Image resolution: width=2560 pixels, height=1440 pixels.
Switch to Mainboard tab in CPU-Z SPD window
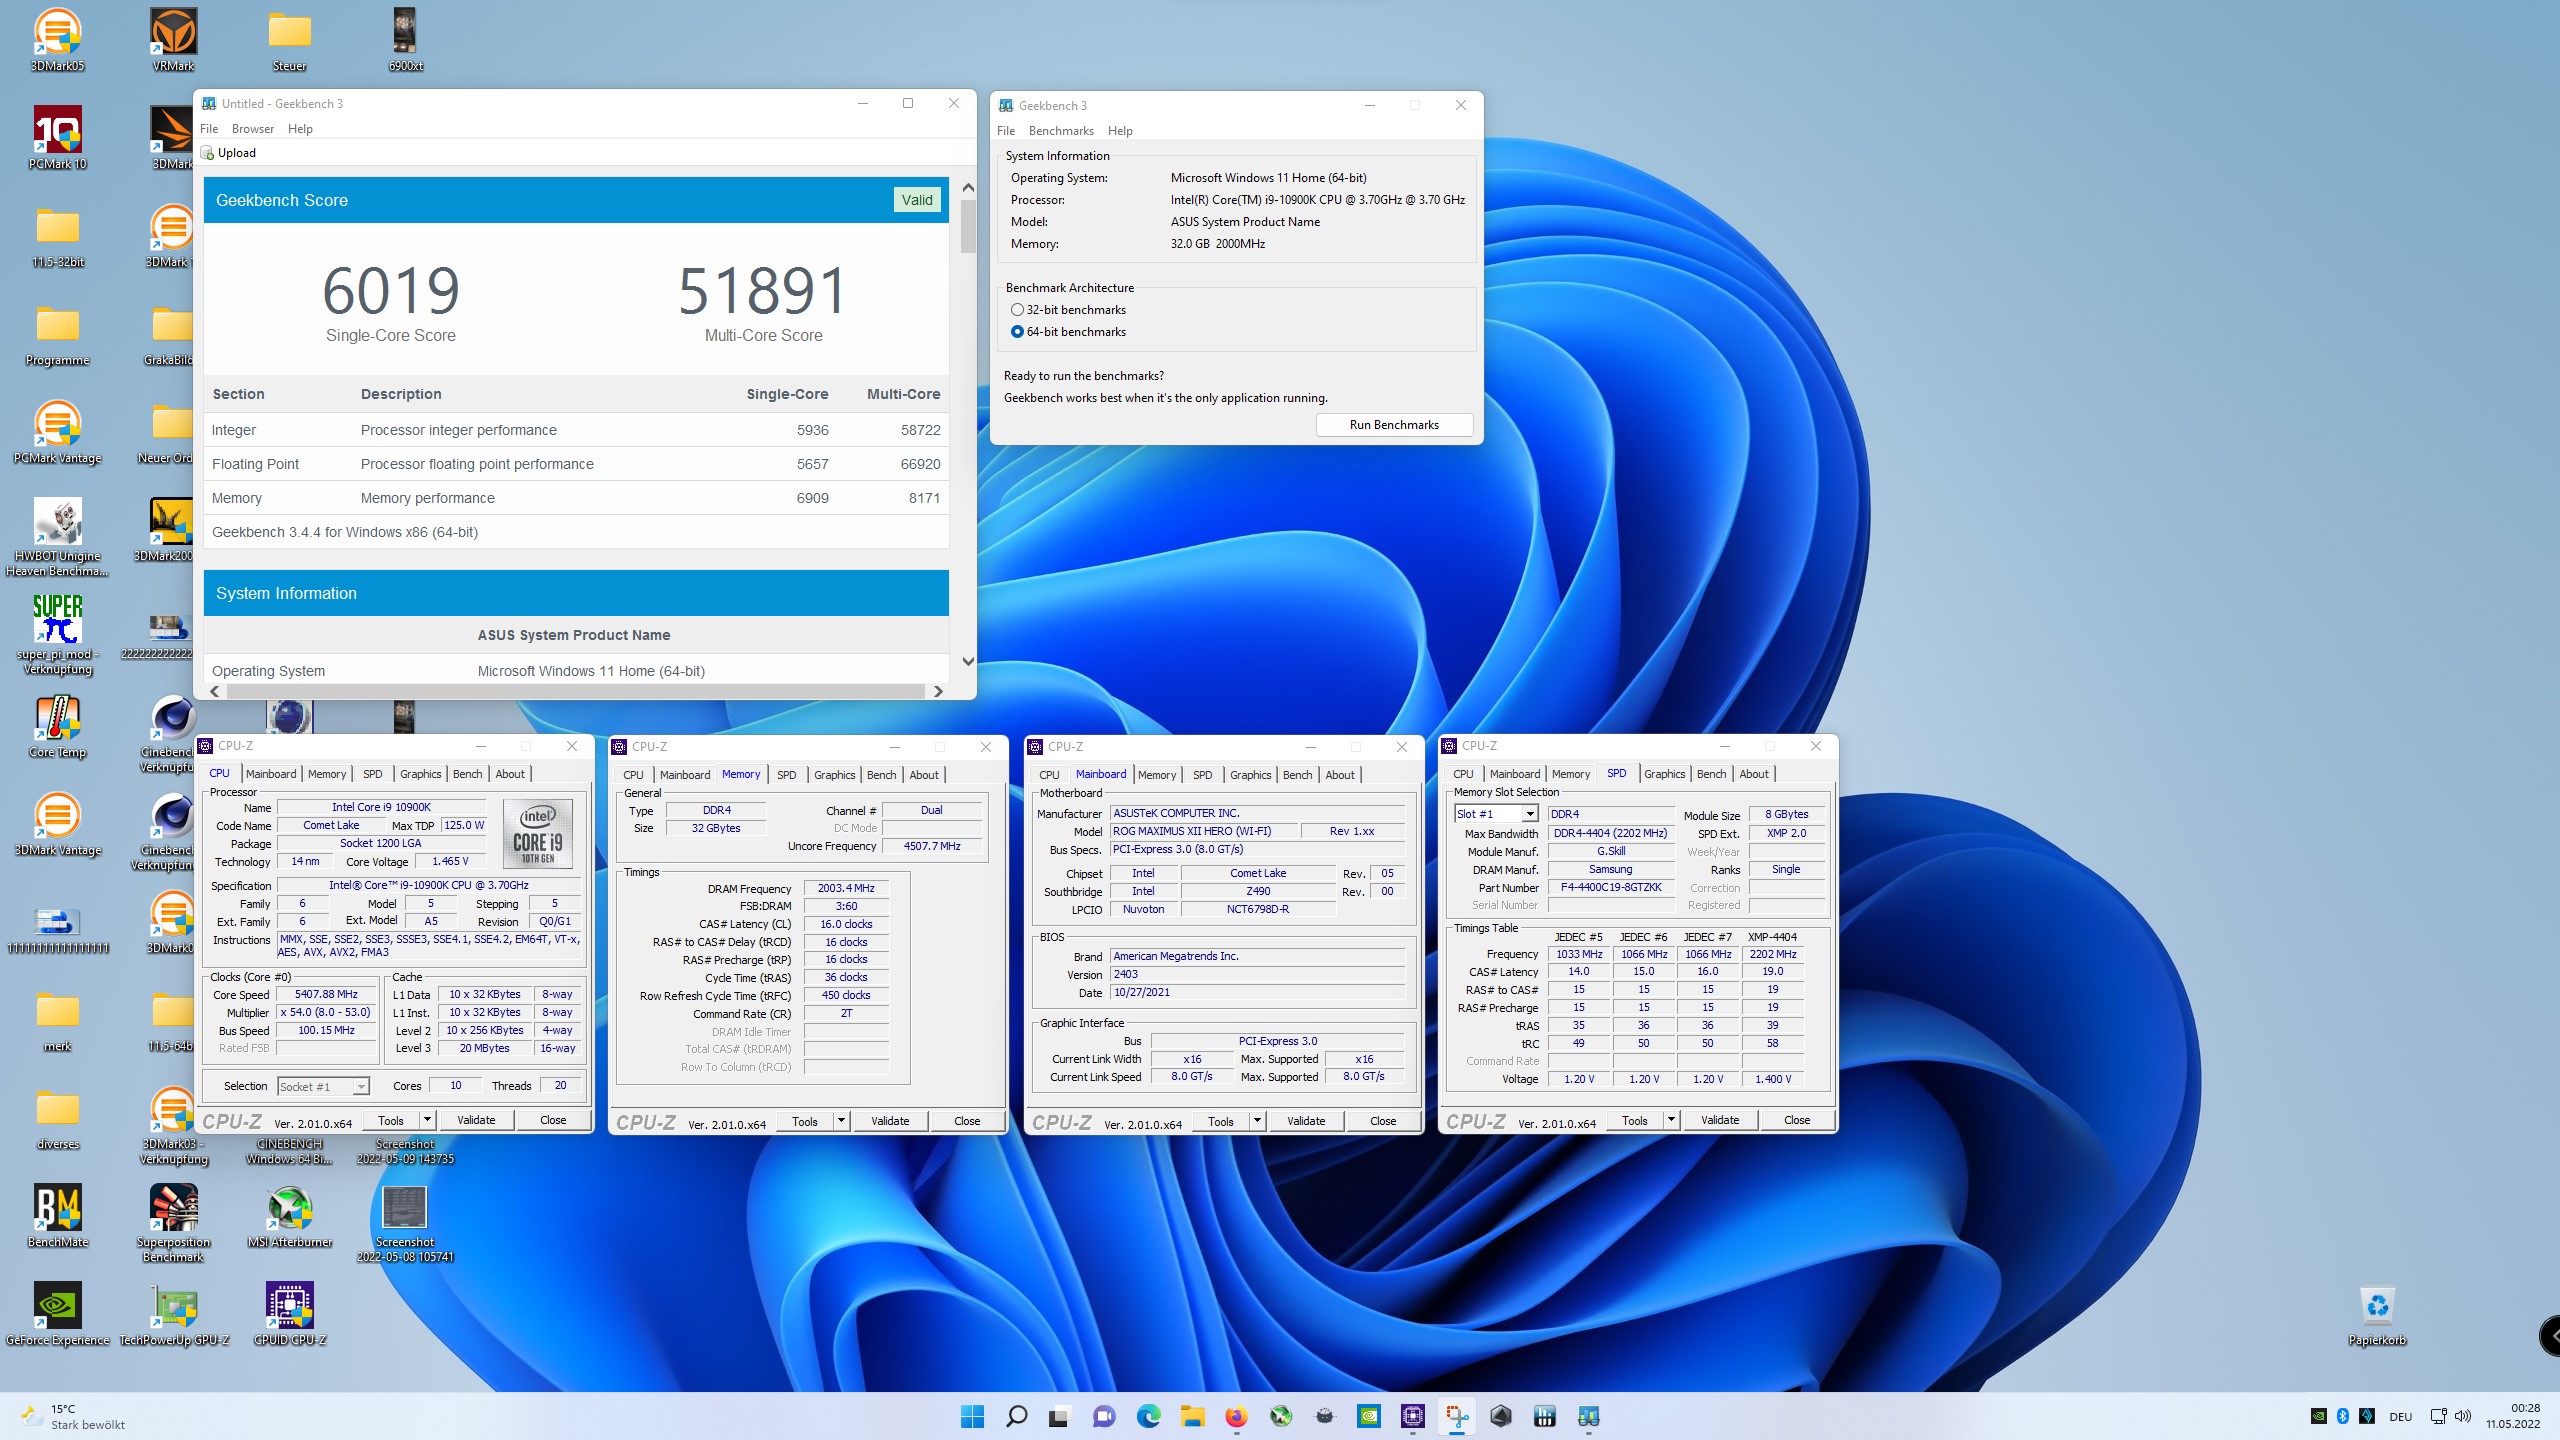pos(1515,774)
